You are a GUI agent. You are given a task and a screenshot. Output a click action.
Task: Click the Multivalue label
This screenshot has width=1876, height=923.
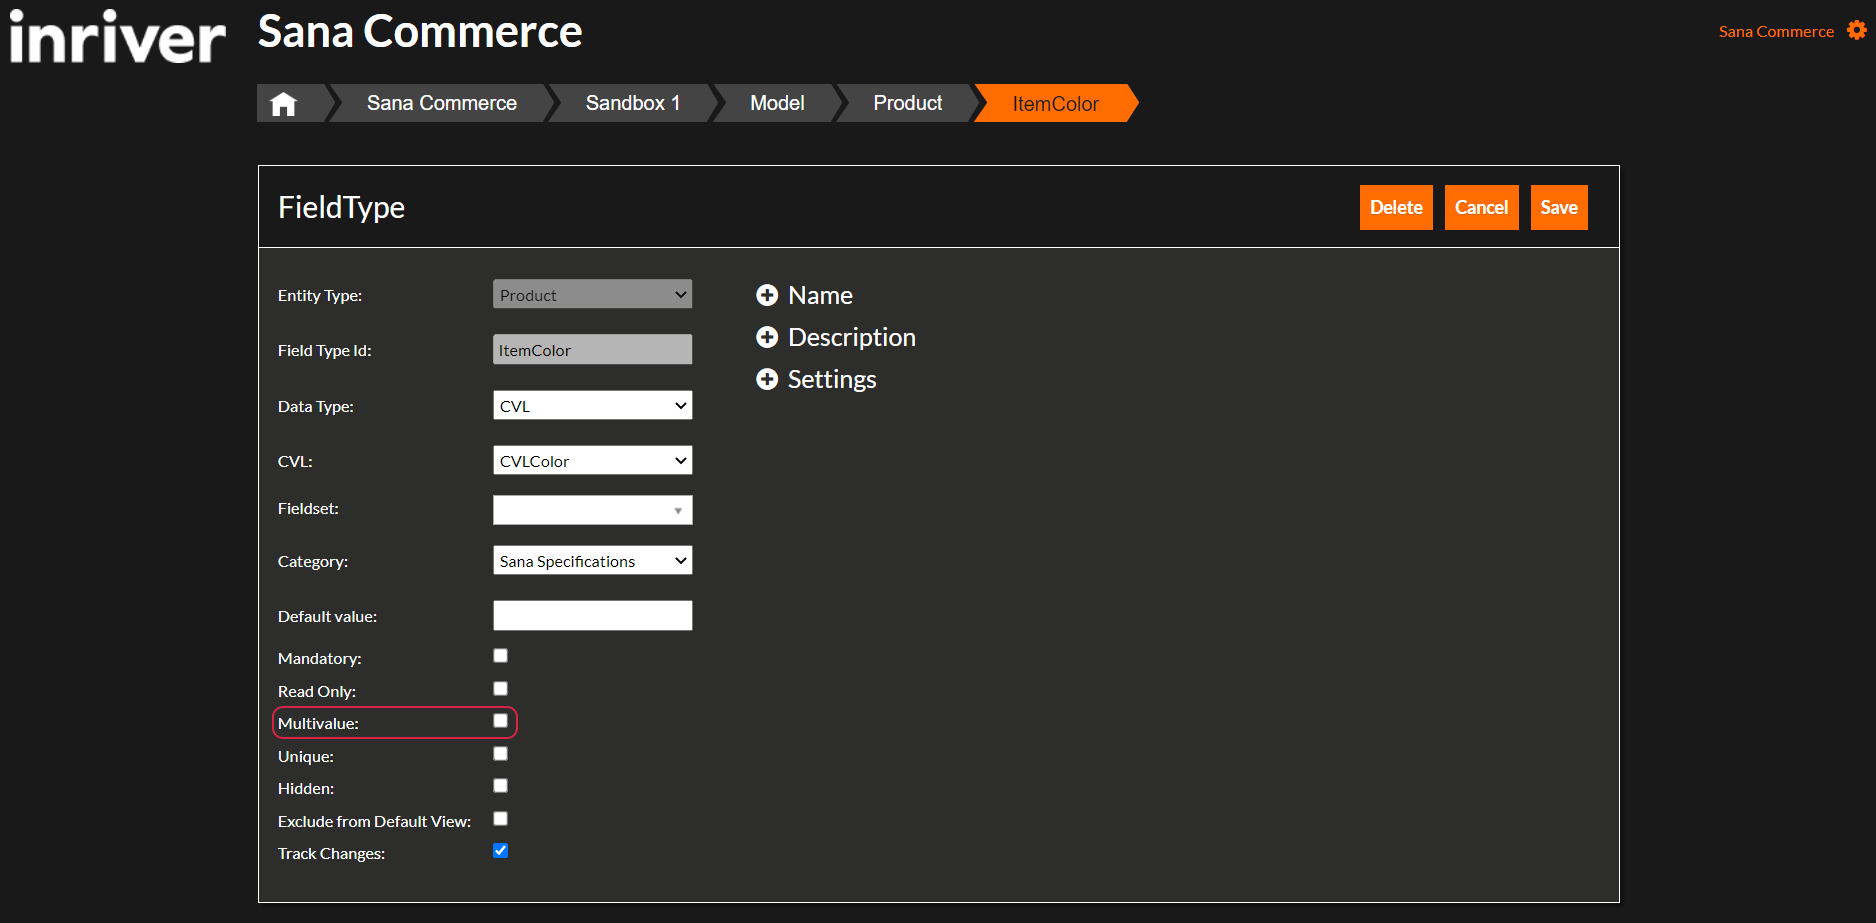(x=318, y=723)
